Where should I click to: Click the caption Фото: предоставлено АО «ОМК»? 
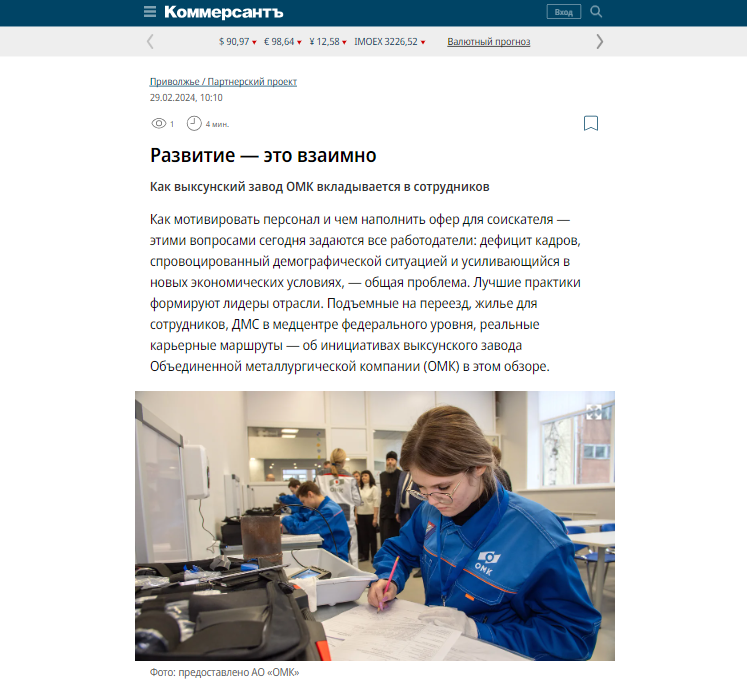(224, 672)
